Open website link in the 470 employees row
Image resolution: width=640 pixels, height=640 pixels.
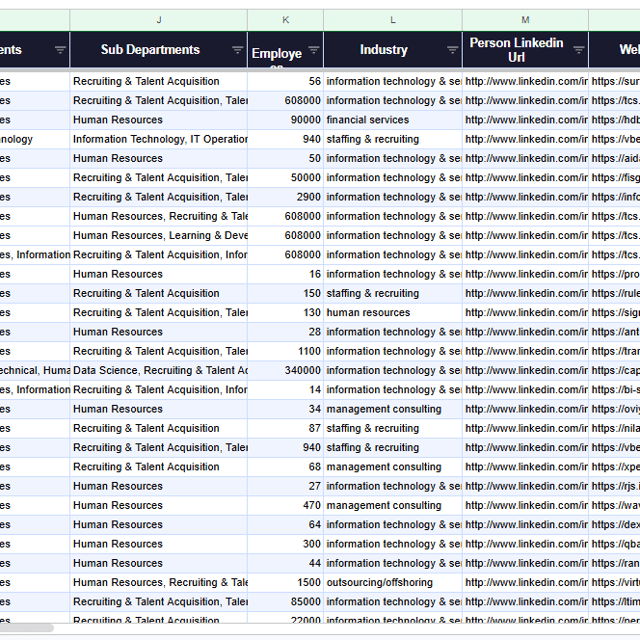(615, 505)
